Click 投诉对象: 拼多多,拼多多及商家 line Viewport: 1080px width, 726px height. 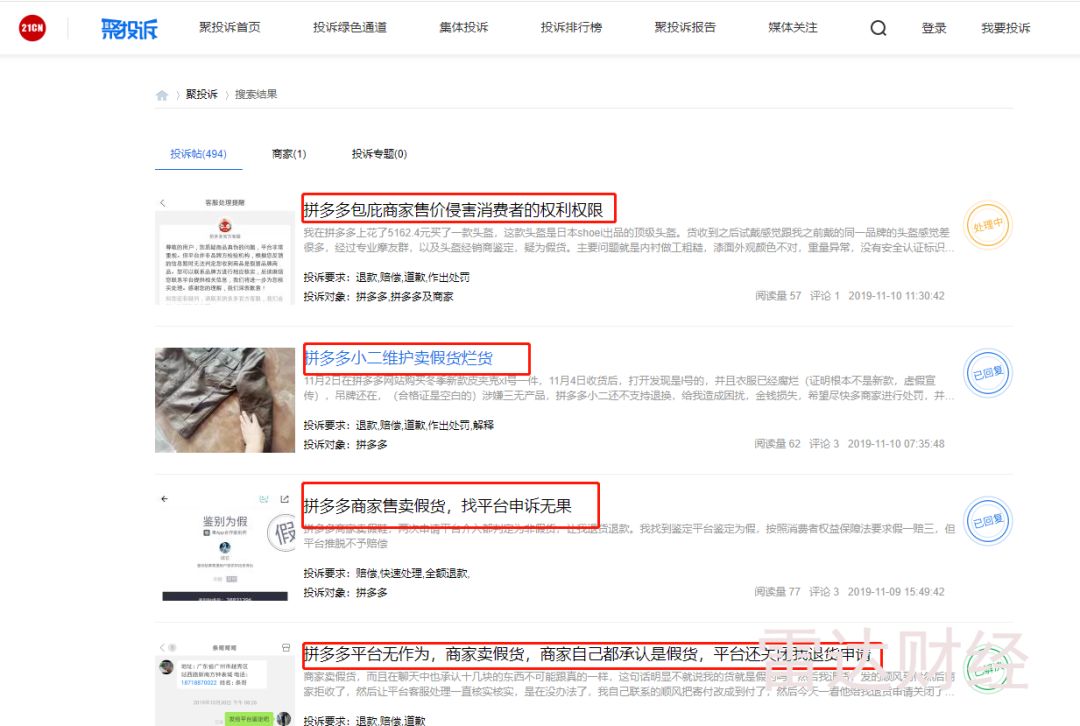[x=378, y=297]
